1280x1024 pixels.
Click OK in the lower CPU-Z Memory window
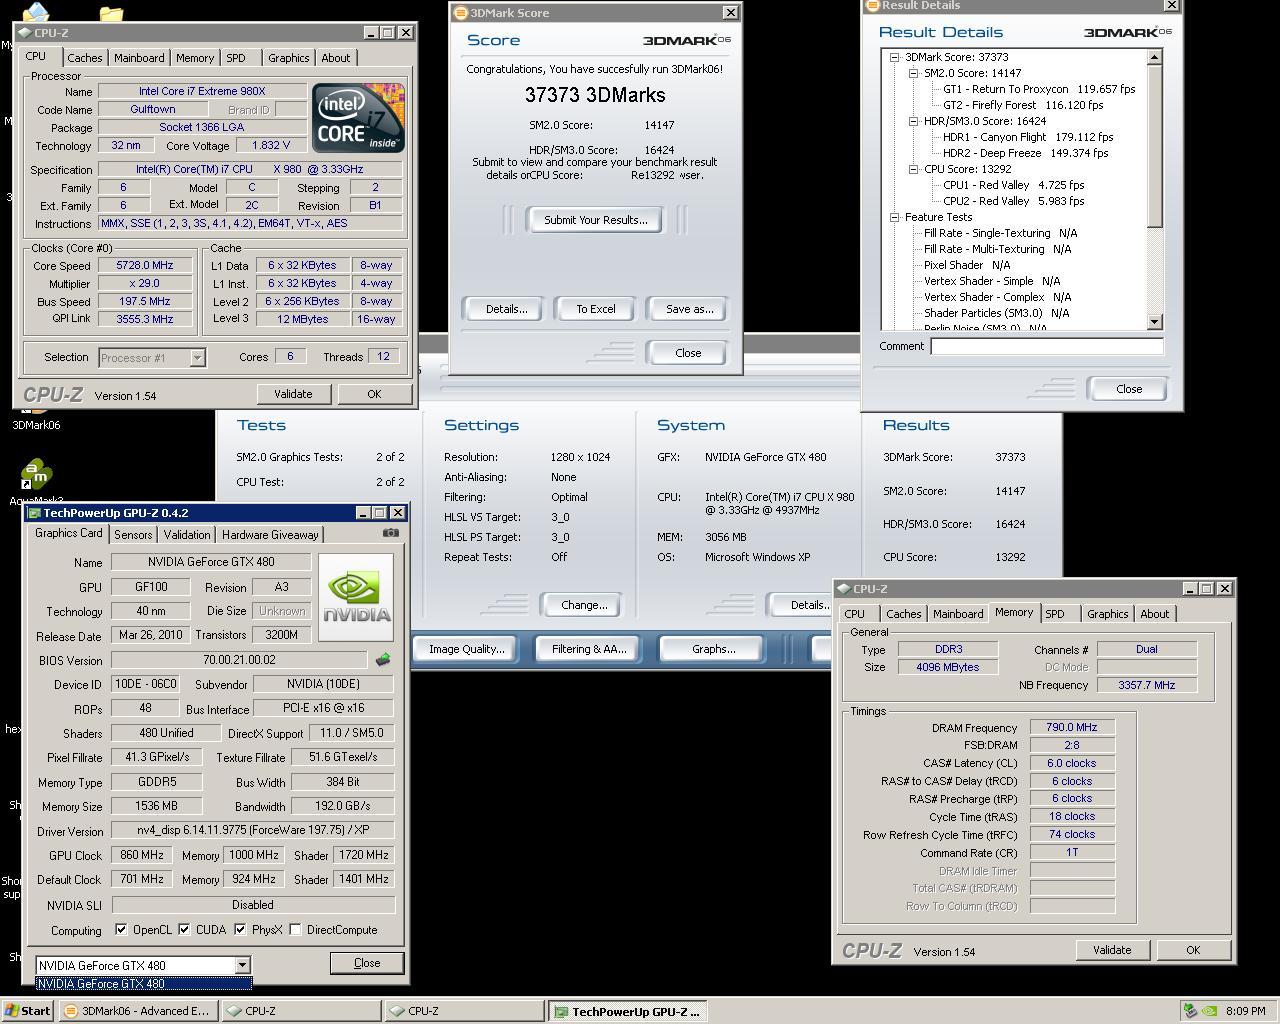[x=1193, y=950]
